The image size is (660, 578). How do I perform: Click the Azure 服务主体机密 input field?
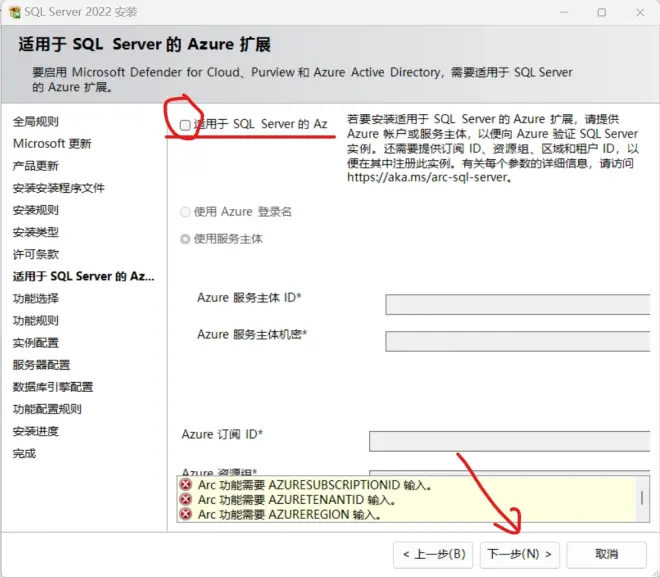click(518, 341)
